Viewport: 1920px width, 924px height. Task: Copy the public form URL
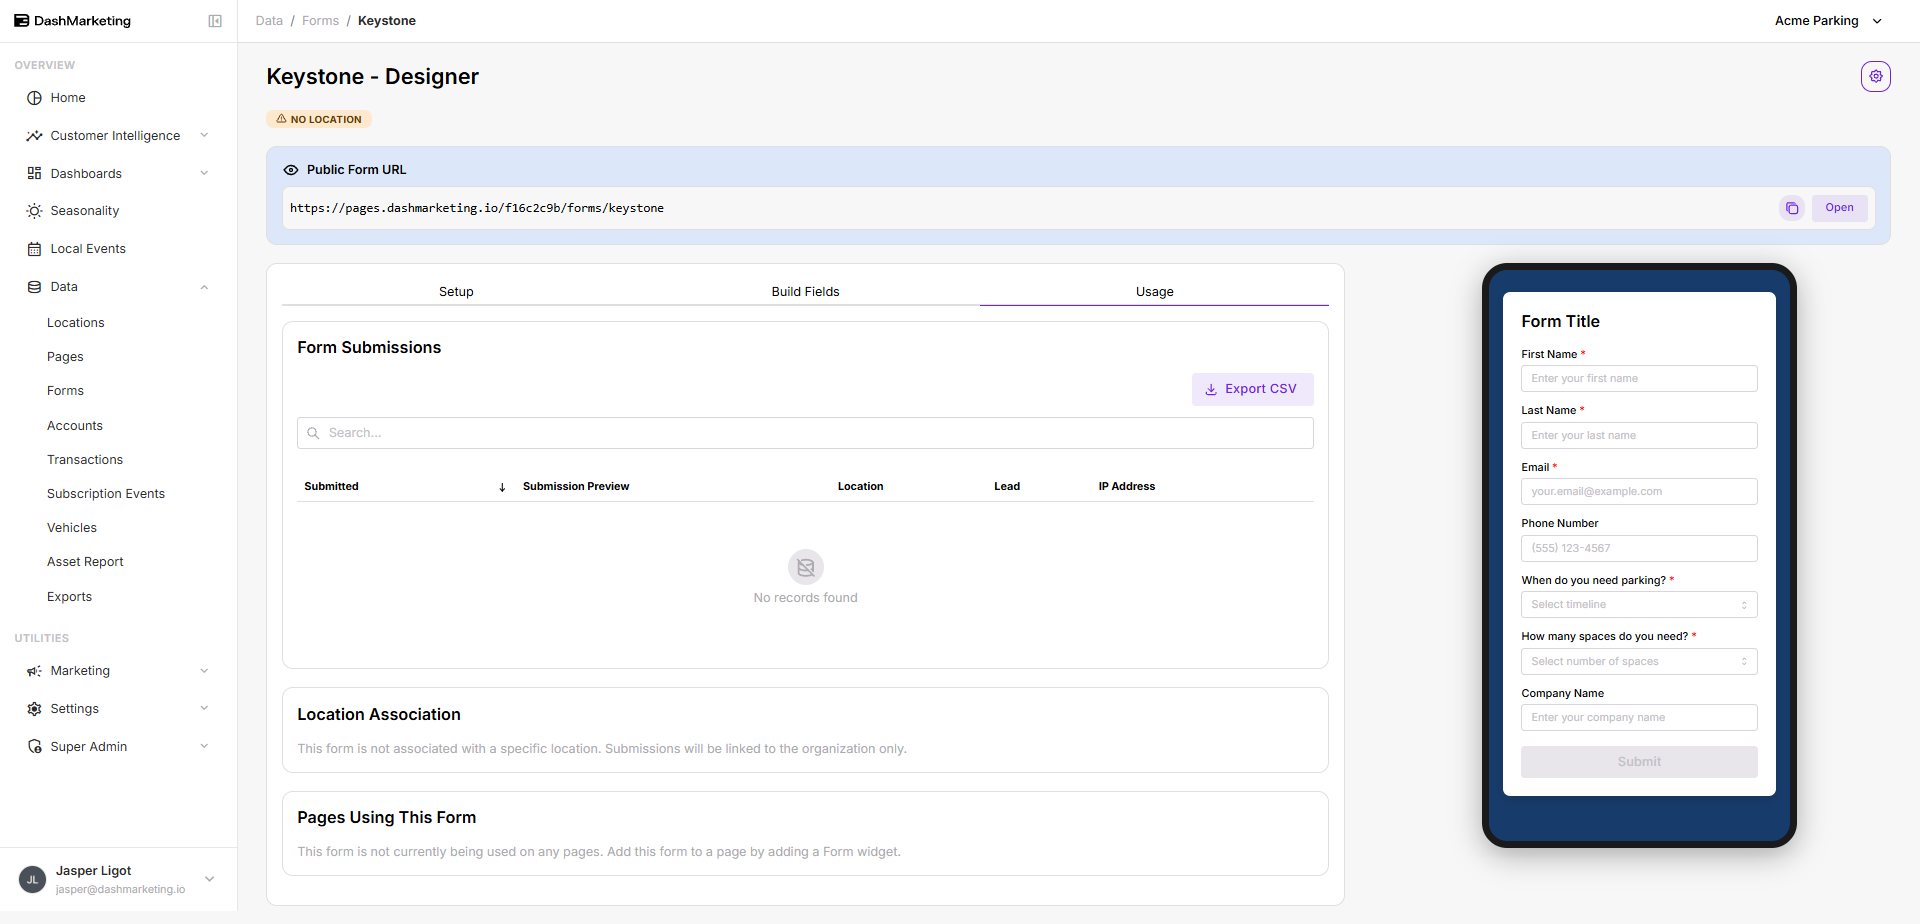[1792, 208]
